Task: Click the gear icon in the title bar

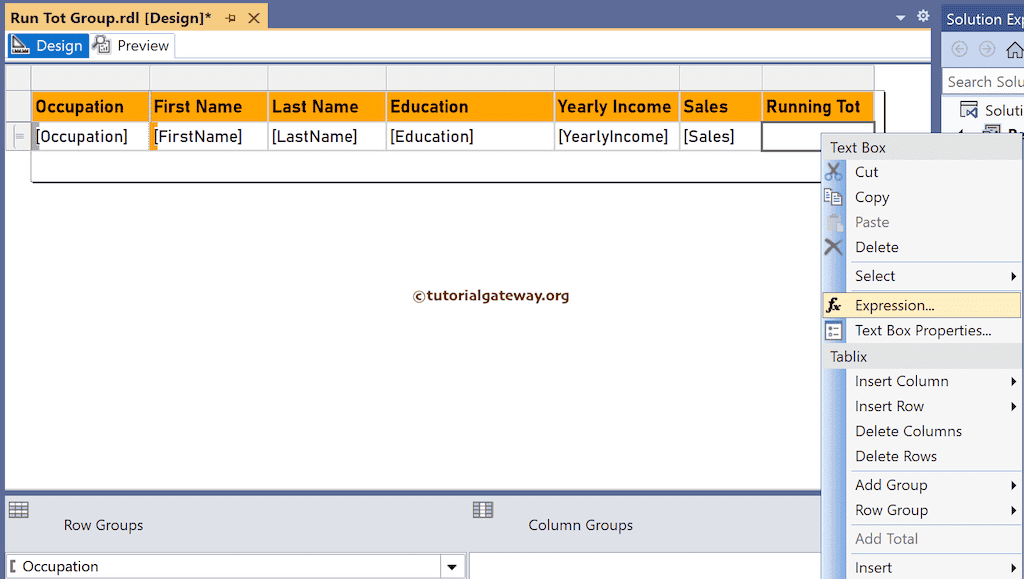Action: 922,16
